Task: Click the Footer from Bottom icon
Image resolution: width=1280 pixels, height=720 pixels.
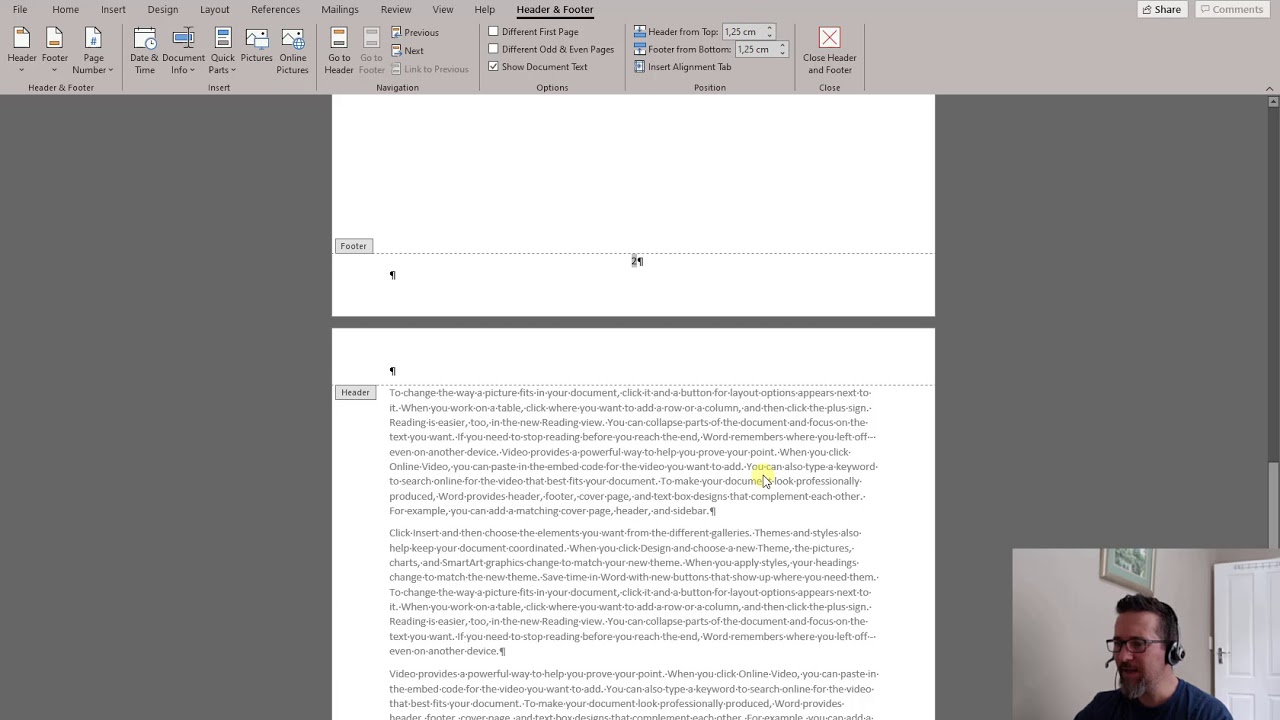Action: pyautogui.click(x=640, y=49)
